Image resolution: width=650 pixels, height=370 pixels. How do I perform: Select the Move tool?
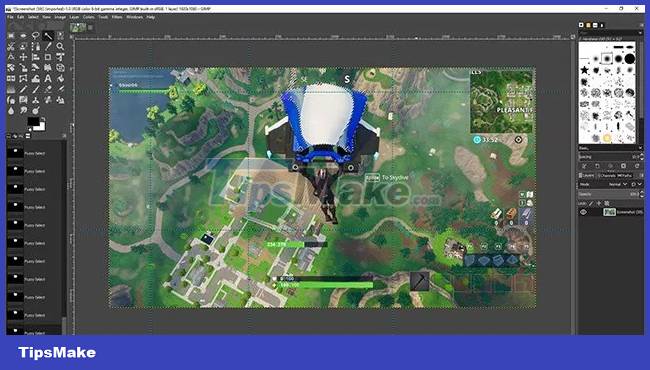[23, 57]
